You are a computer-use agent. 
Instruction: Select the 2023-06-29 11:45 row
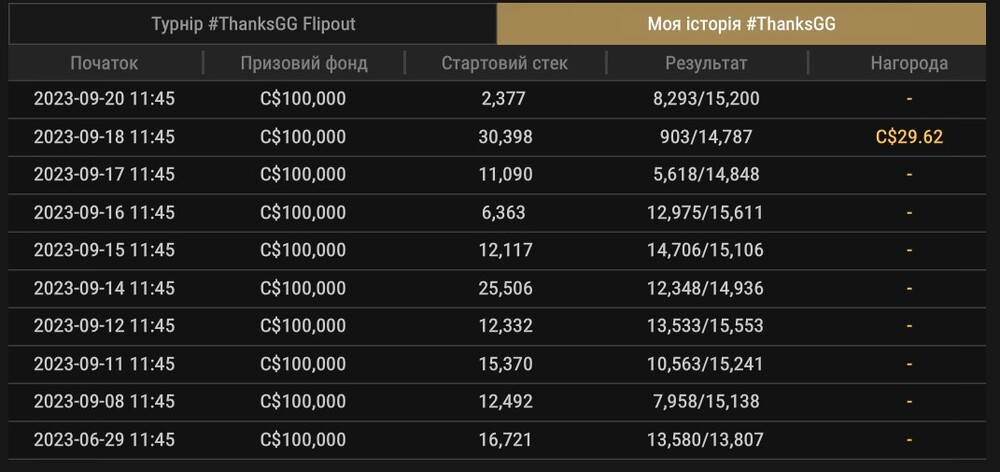(497, 439)
